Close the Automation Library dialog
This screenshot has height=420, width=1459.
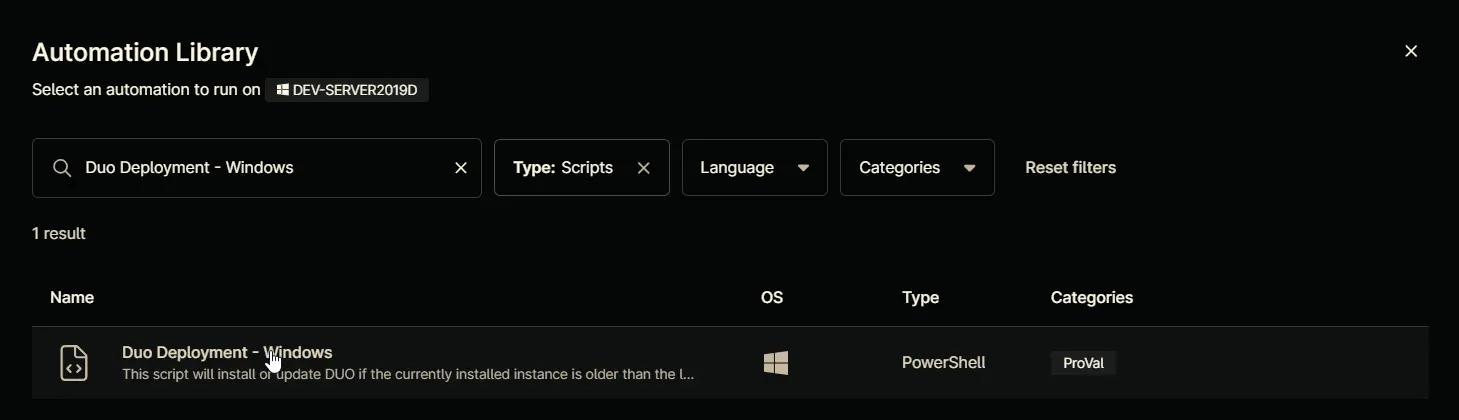coord(1411,51)
